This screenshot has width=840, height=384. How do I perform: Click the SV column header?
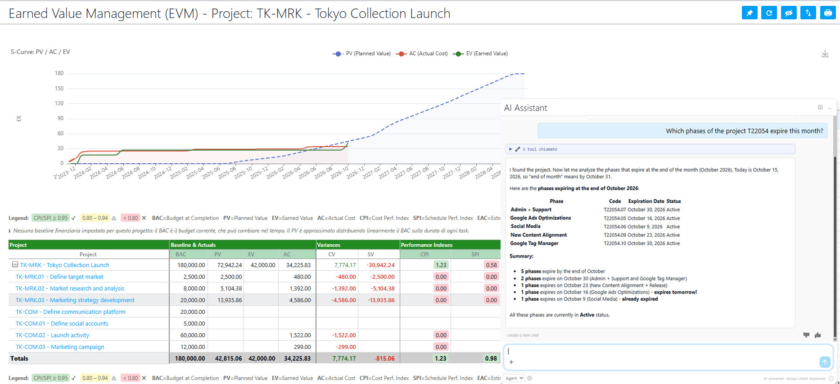click(379, 254)
